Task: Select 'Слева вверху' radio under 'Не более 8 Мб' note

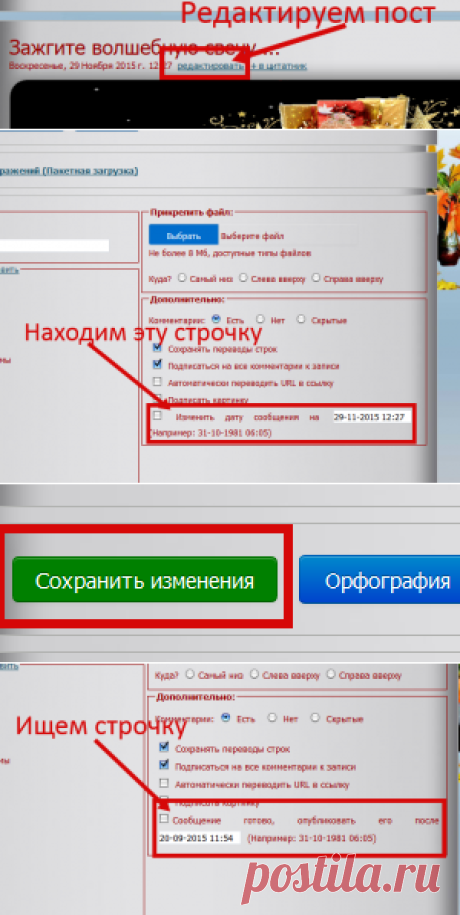Action: click(x=243, y=278)
